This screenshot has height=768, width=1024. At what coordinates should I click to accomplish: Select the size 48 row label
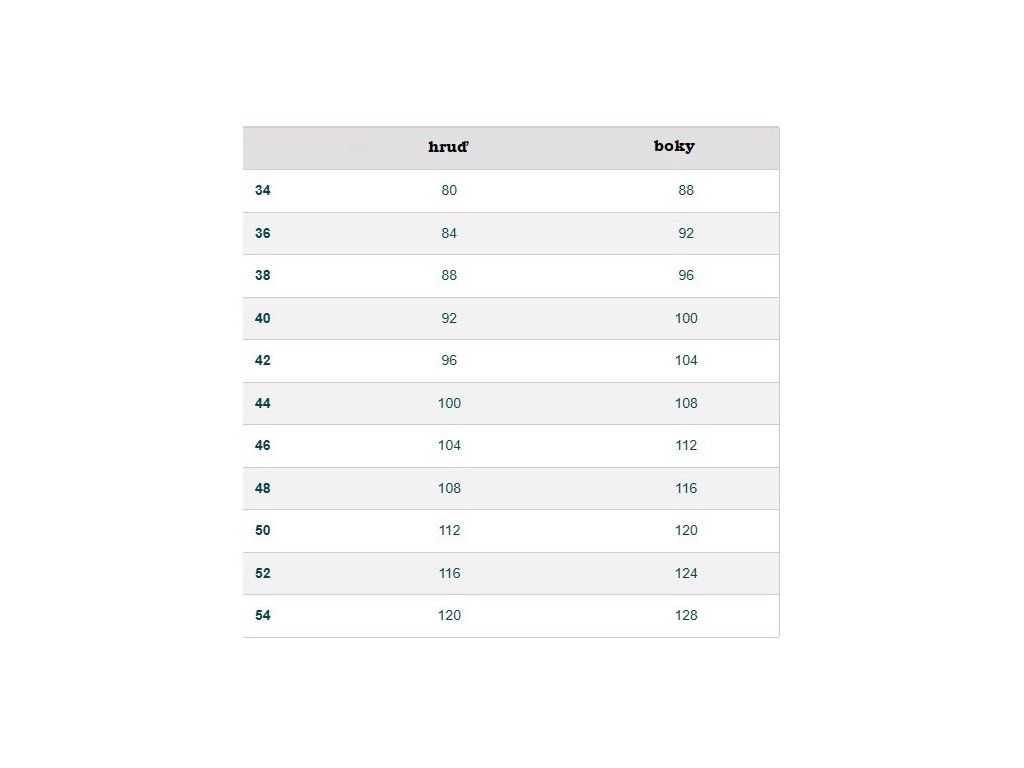click(x=263, y=488)
